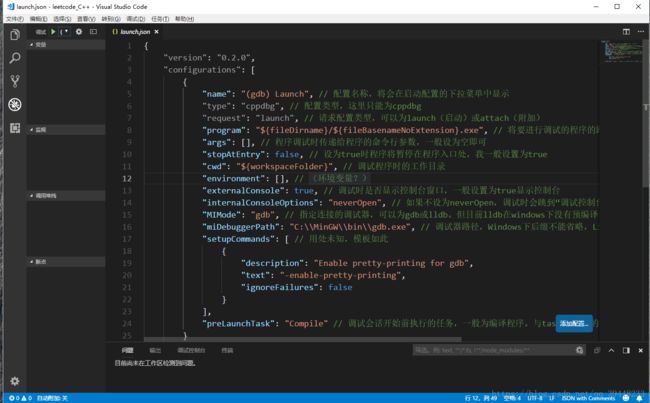Image resolution: width=650 pixels, height=403 pixels.
Task: Switch to the 终端 Terminal panel tab
Action: pyautogui.click(x=227, y=350)
